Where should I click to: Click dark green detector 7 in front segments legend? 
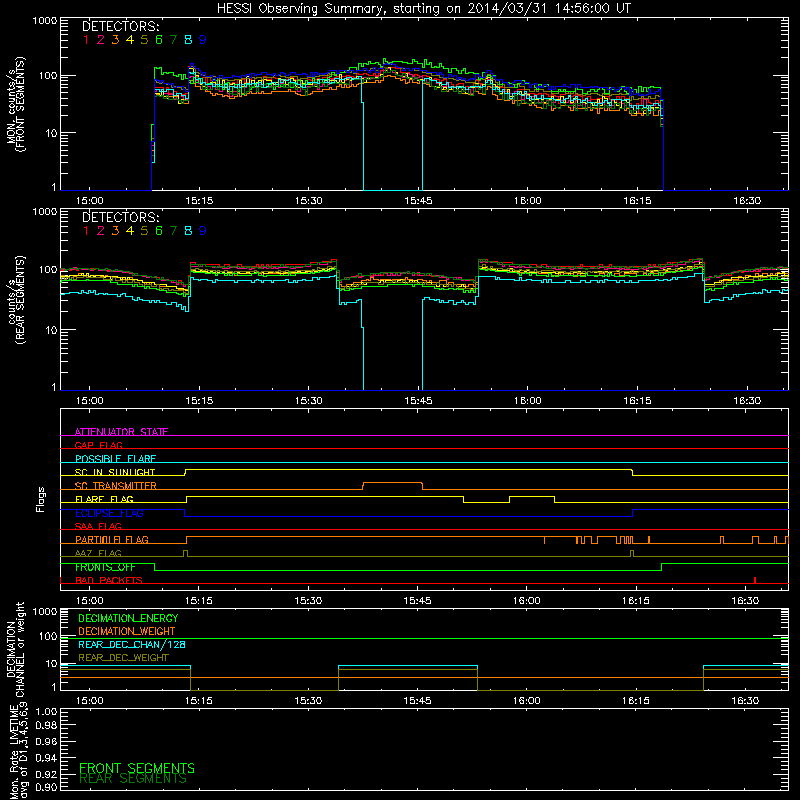tap(173, 40)
